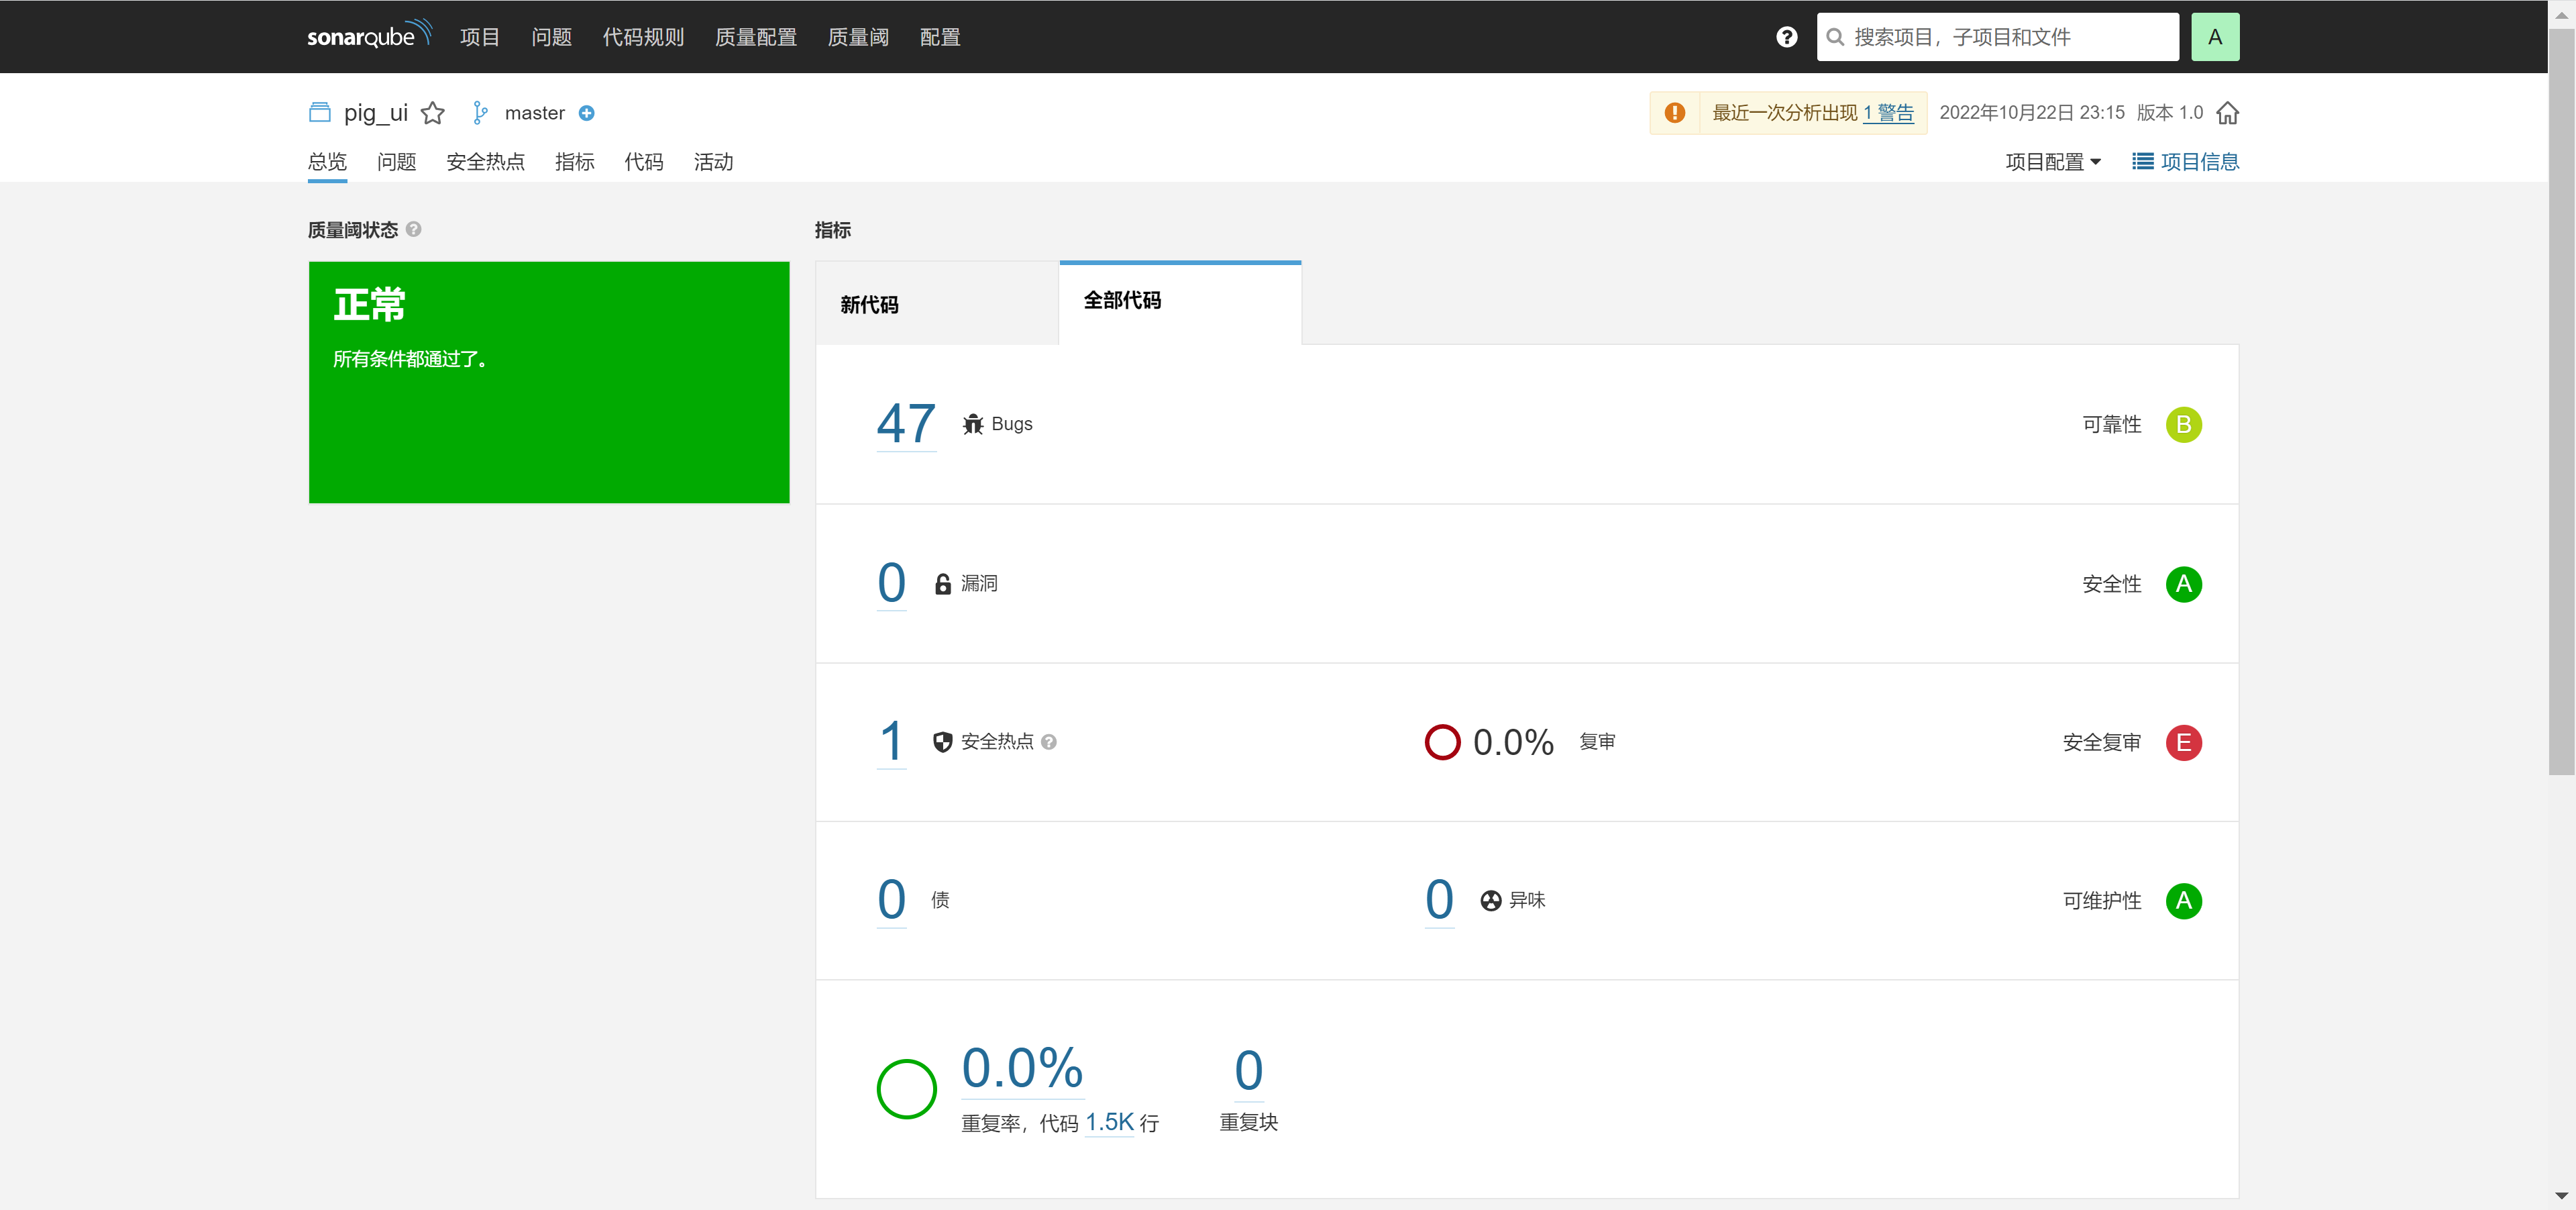Click the 项目信息 link
2576x1210 pixels.
pyautogui.click(x=2186, y=162)
